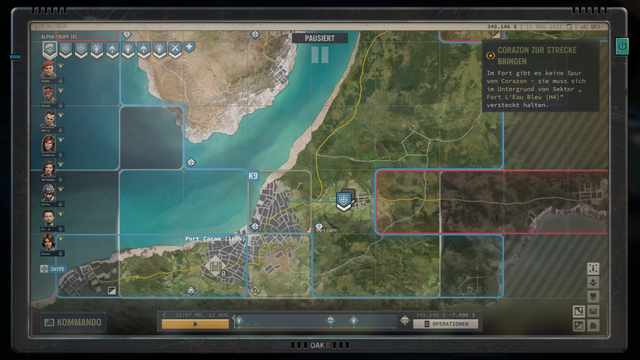Click the date text 23:07 Mo, 13 Aug
Image resolution: width=640 pixels, height=360 pixels.
202,315
